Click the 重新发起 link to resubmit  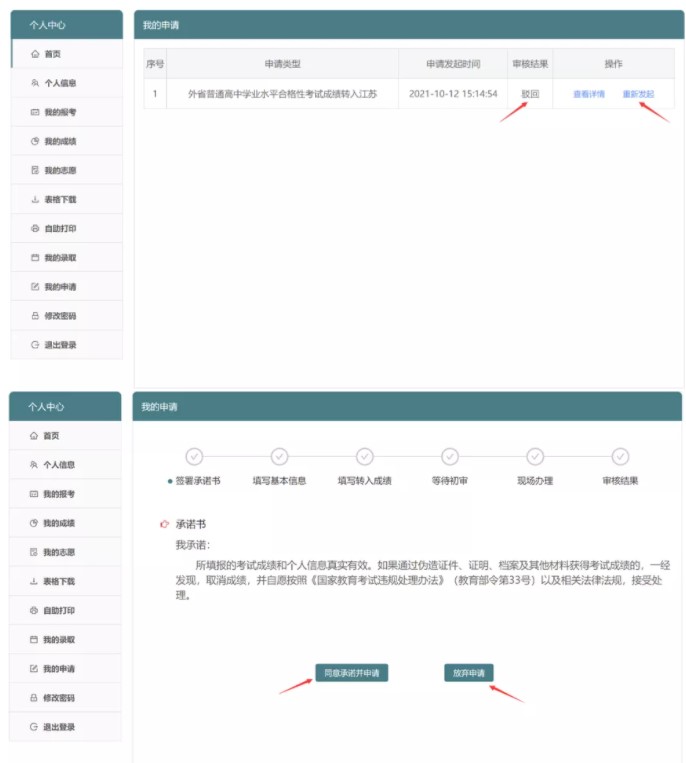(x=638, y=95)
